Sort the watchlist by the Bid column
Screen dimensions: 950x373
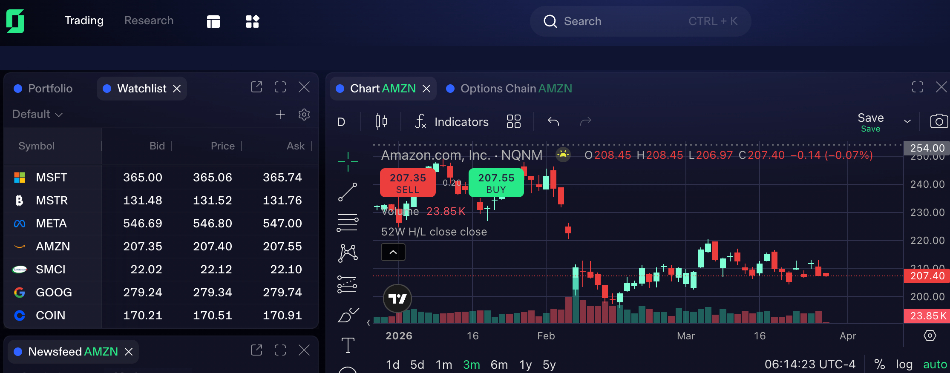[x=157, y=146]
